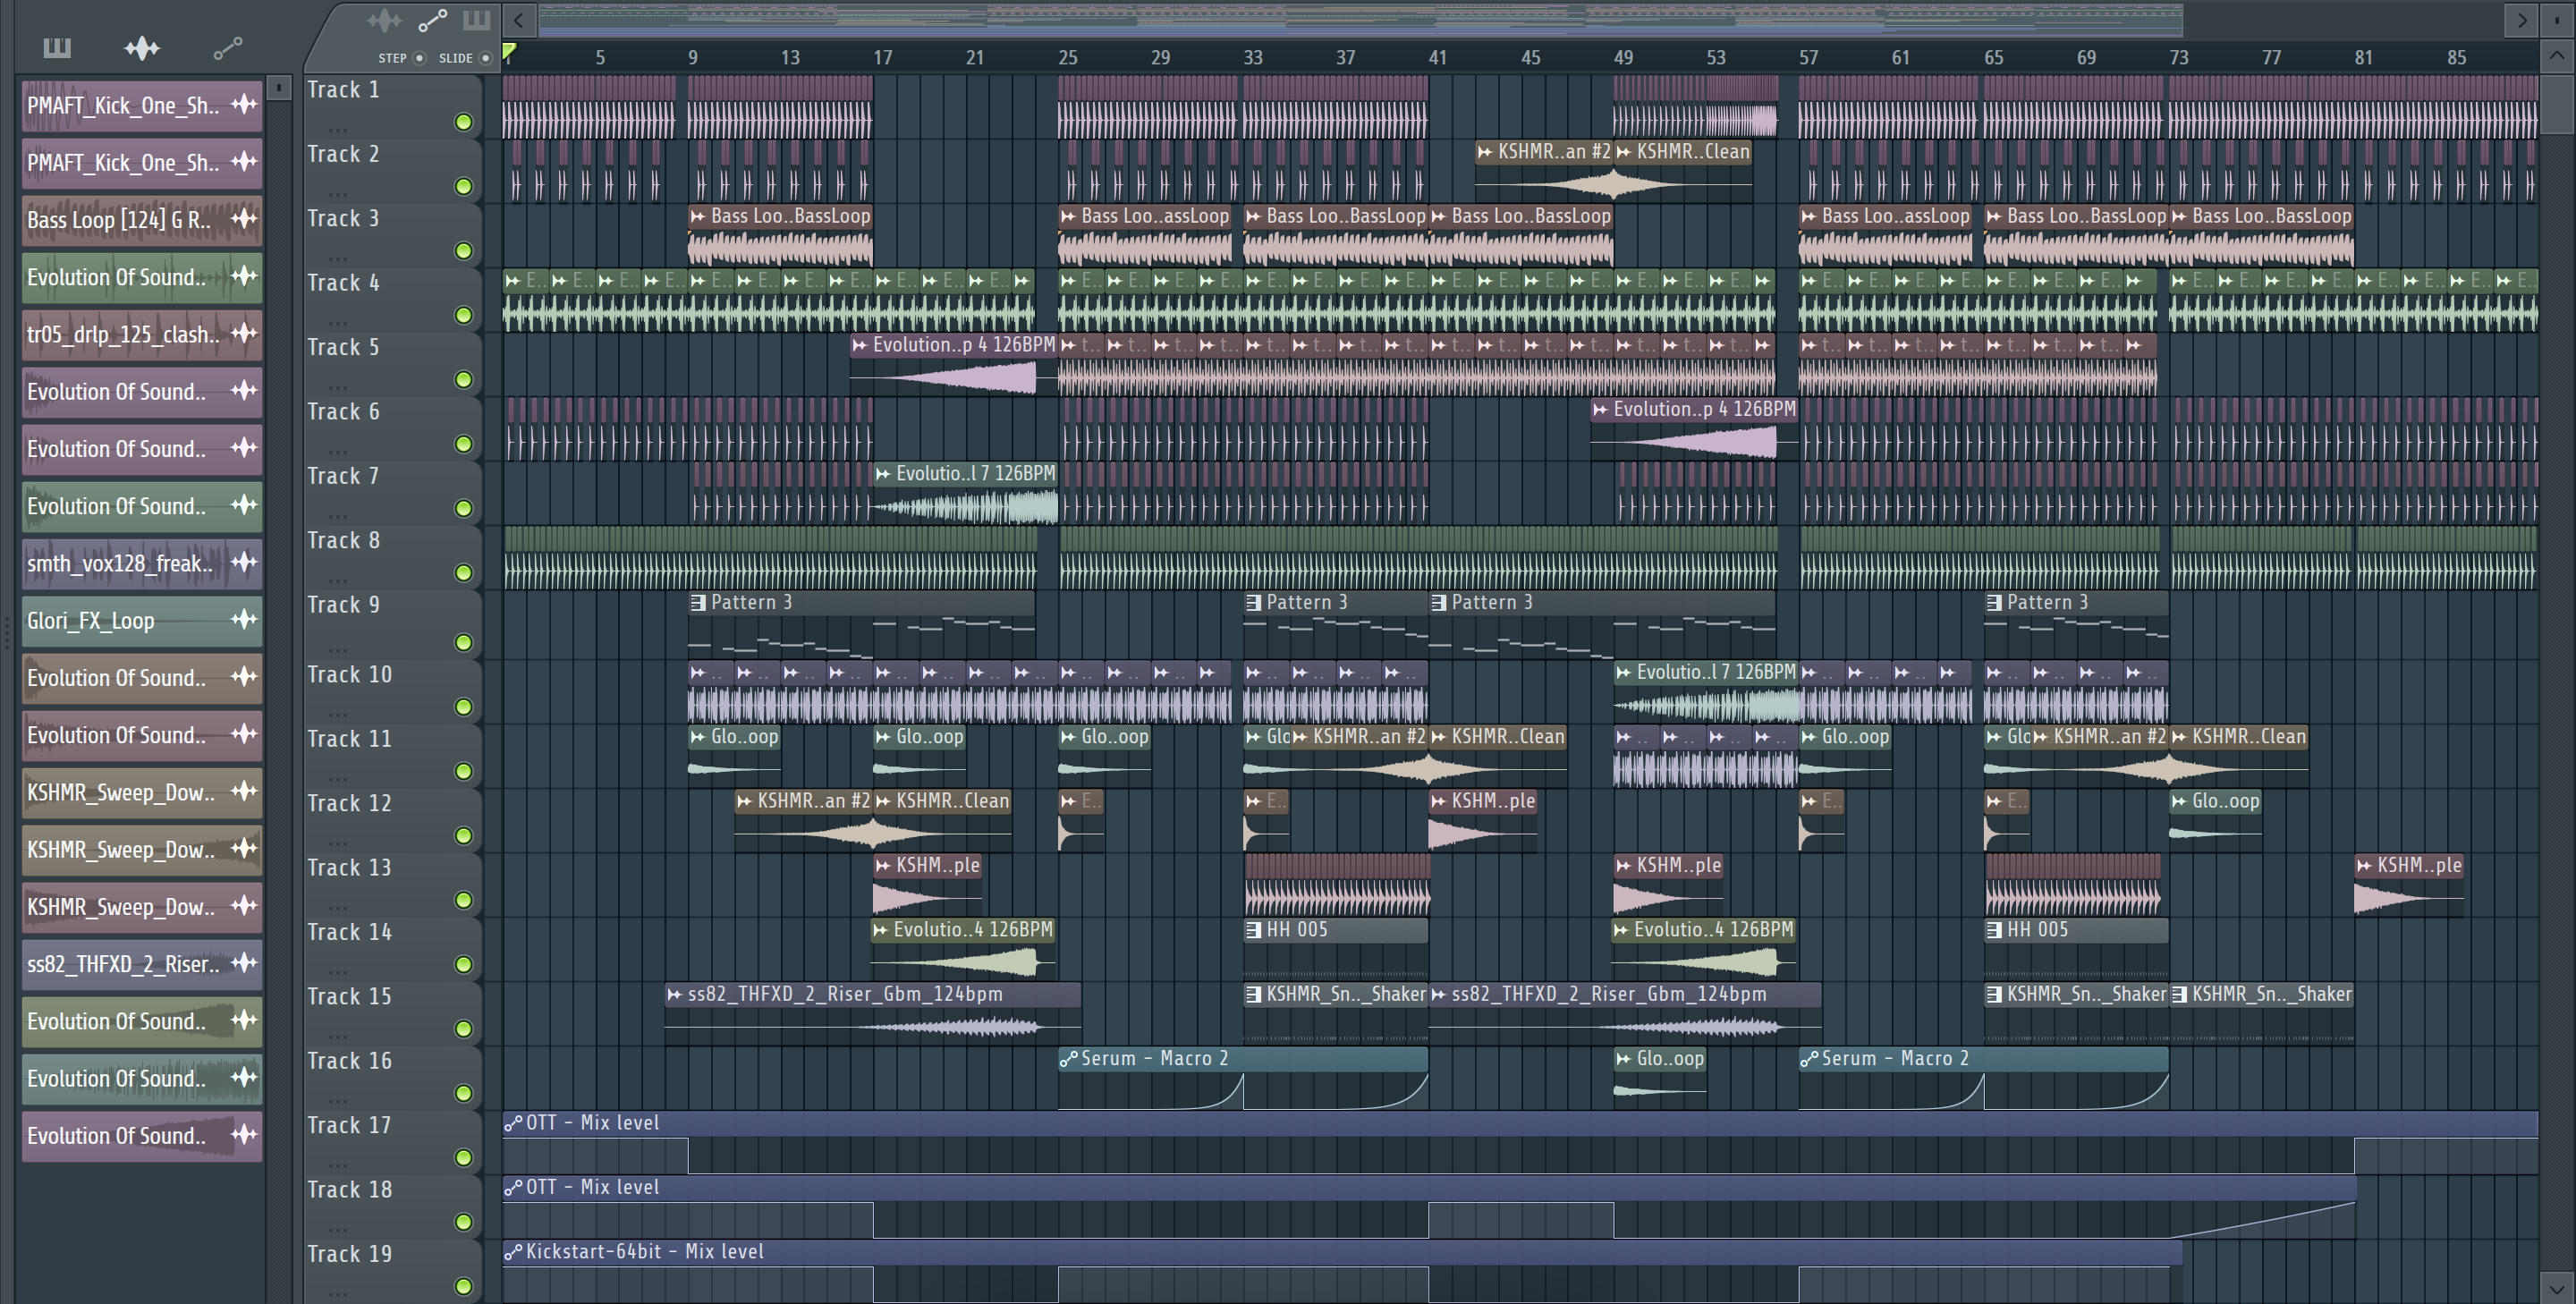Click the left arrow of the playlist overview
The width and height of the screenshot is (2576, 1304).
pyautogui.click(x=518, y=19)
